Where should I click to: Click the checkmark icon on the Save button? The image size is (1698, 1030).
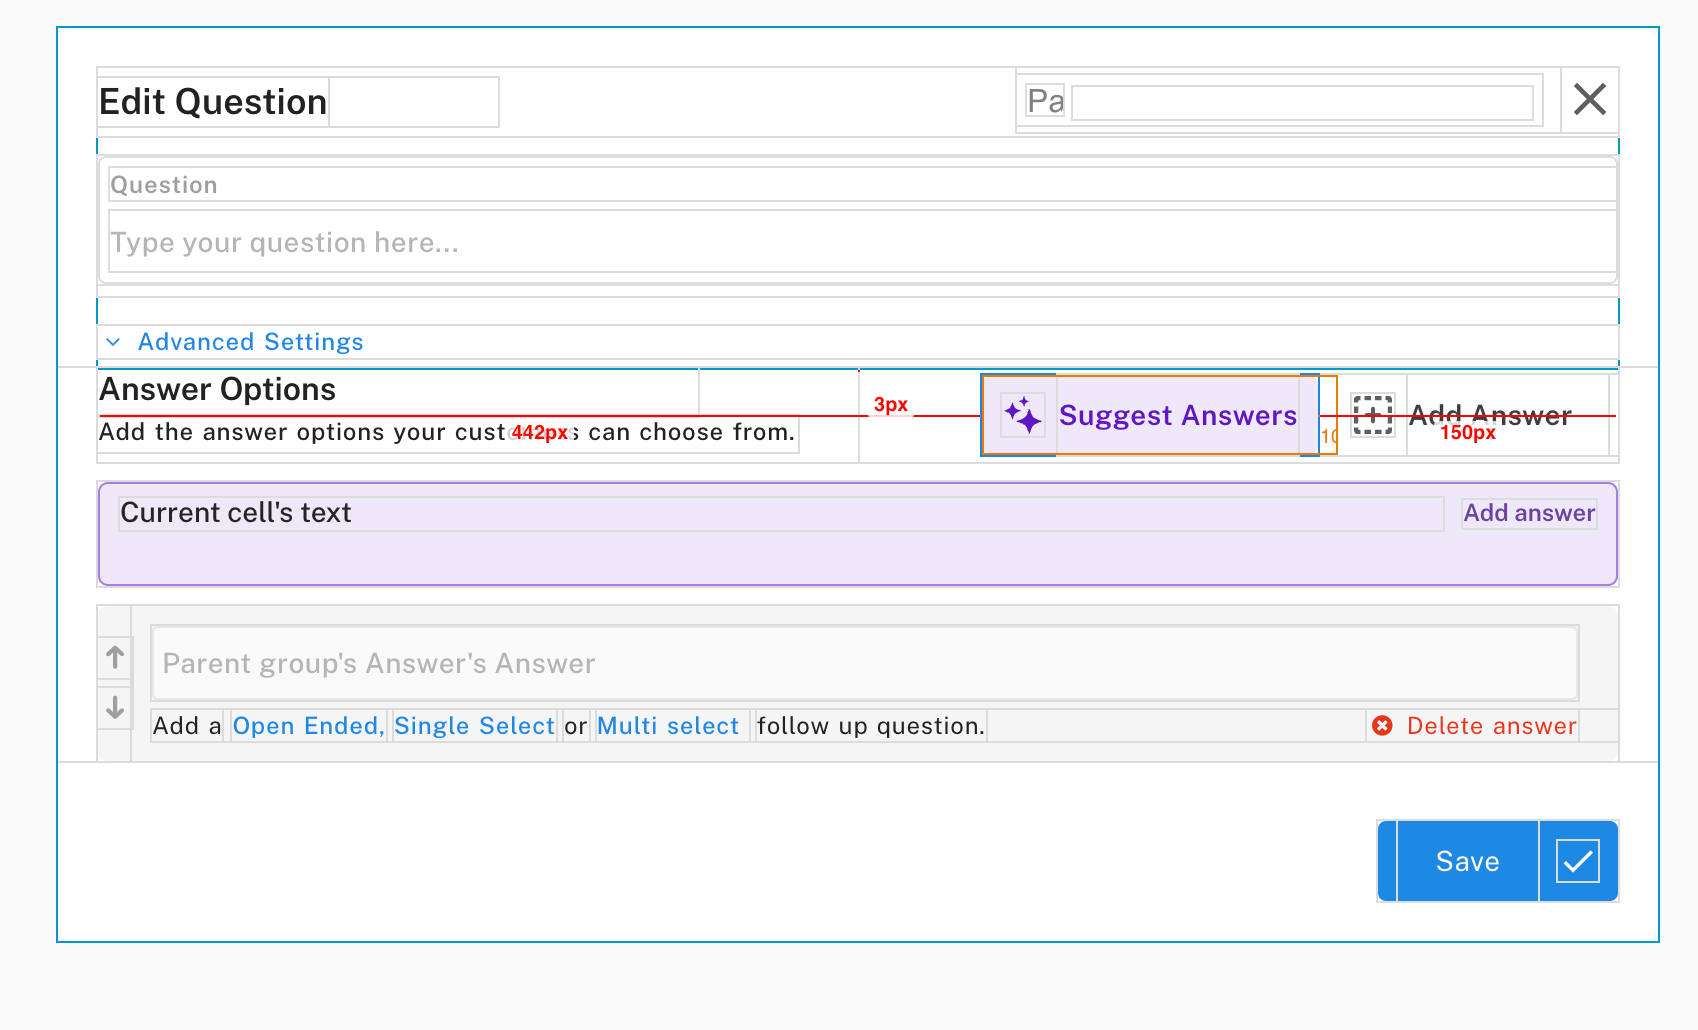(x=1577, y=860)
